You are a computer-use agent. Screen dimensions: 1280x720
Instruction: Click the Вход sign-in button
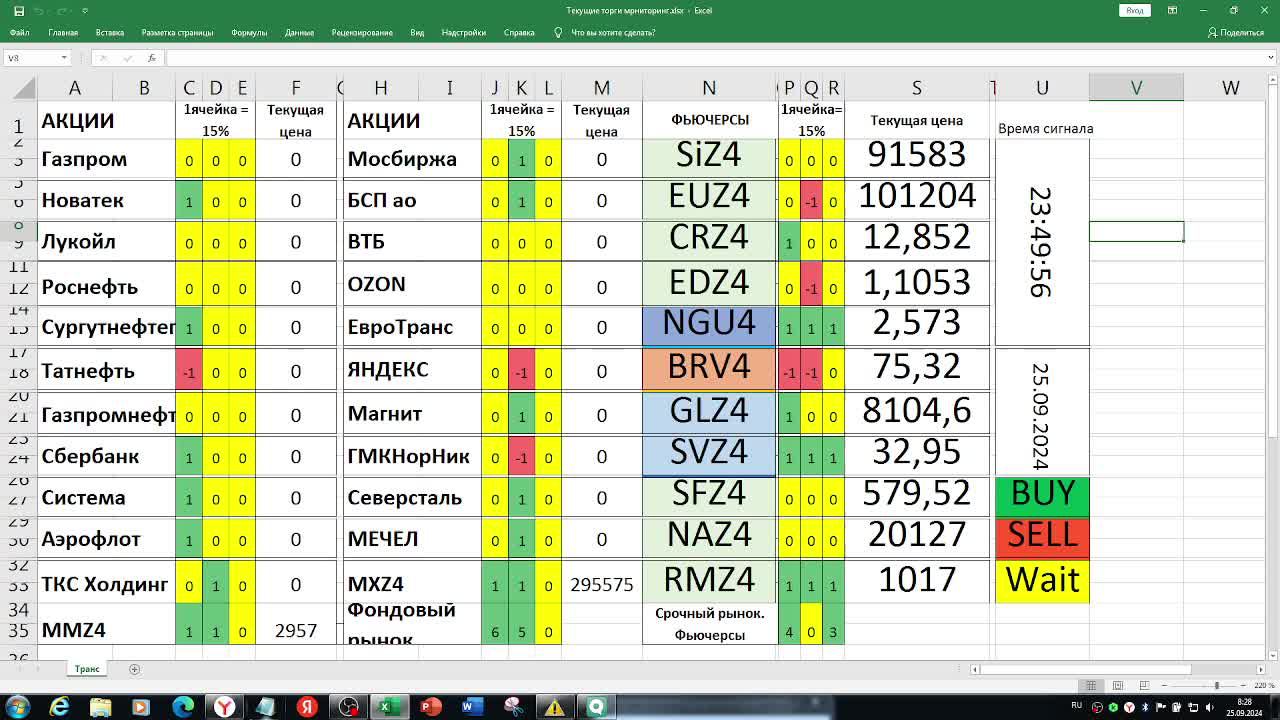1134,10
